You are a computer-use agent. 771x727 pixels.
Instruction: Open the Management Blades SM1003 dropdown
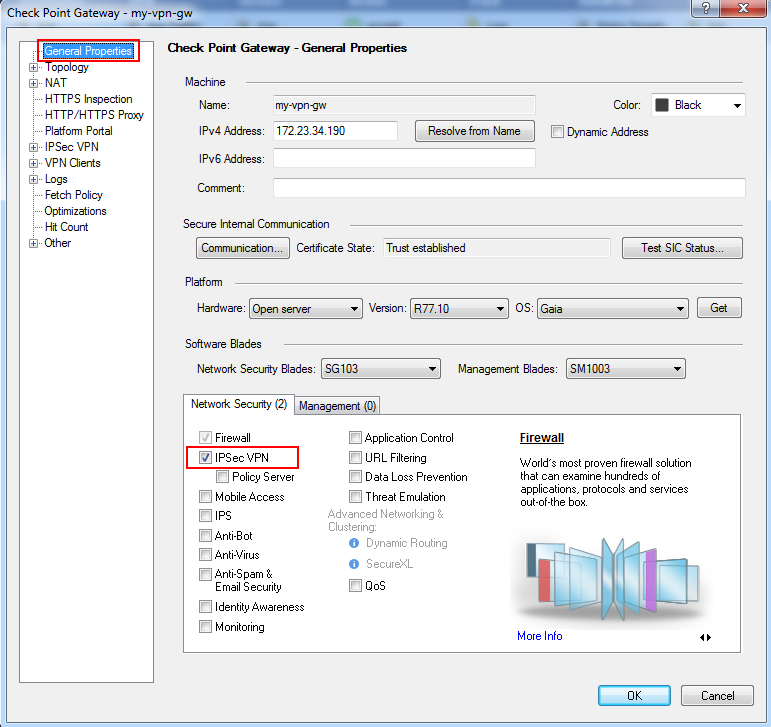(x=625, y=369)
